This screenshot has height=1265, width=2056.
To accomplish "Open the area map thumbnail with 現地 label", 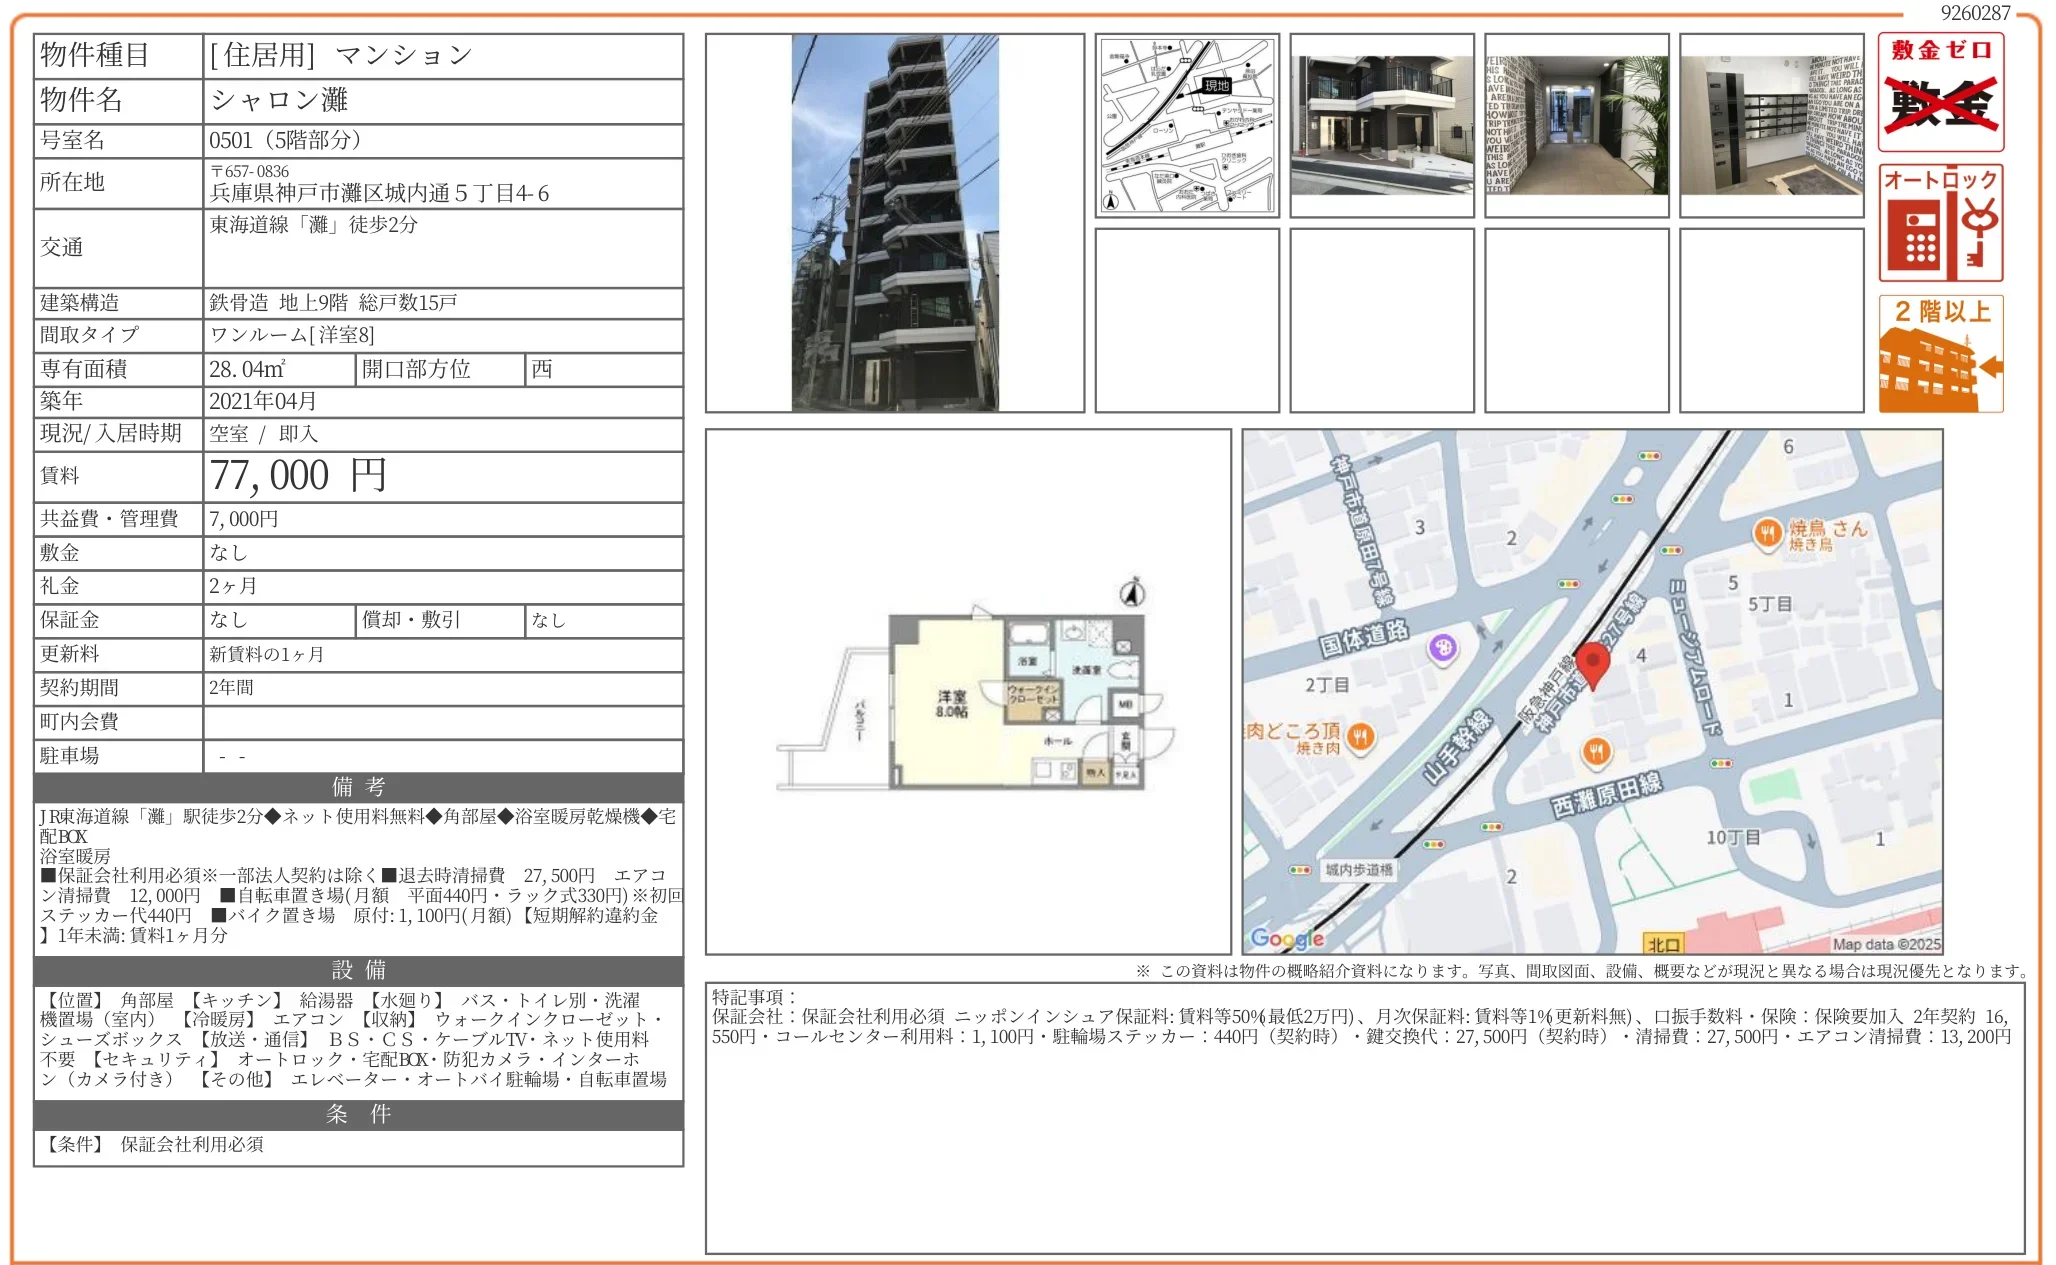I will pyautogui.click(x=1187, y=125).
